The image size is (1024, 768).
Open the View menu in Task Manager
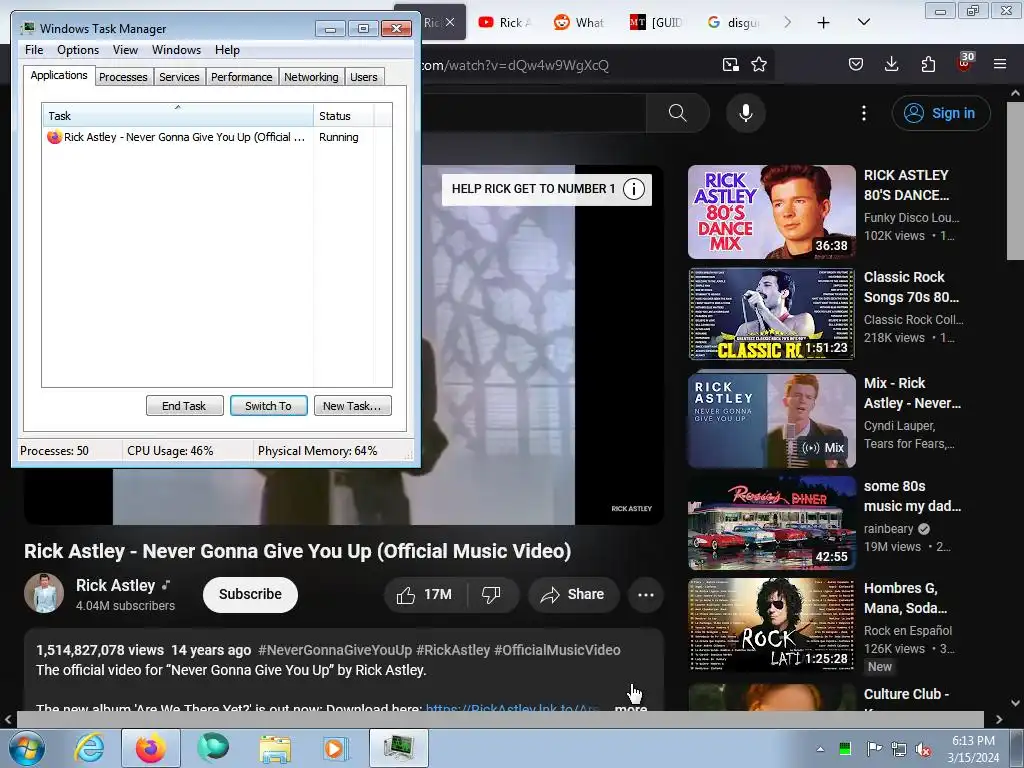tap(125, 50)
